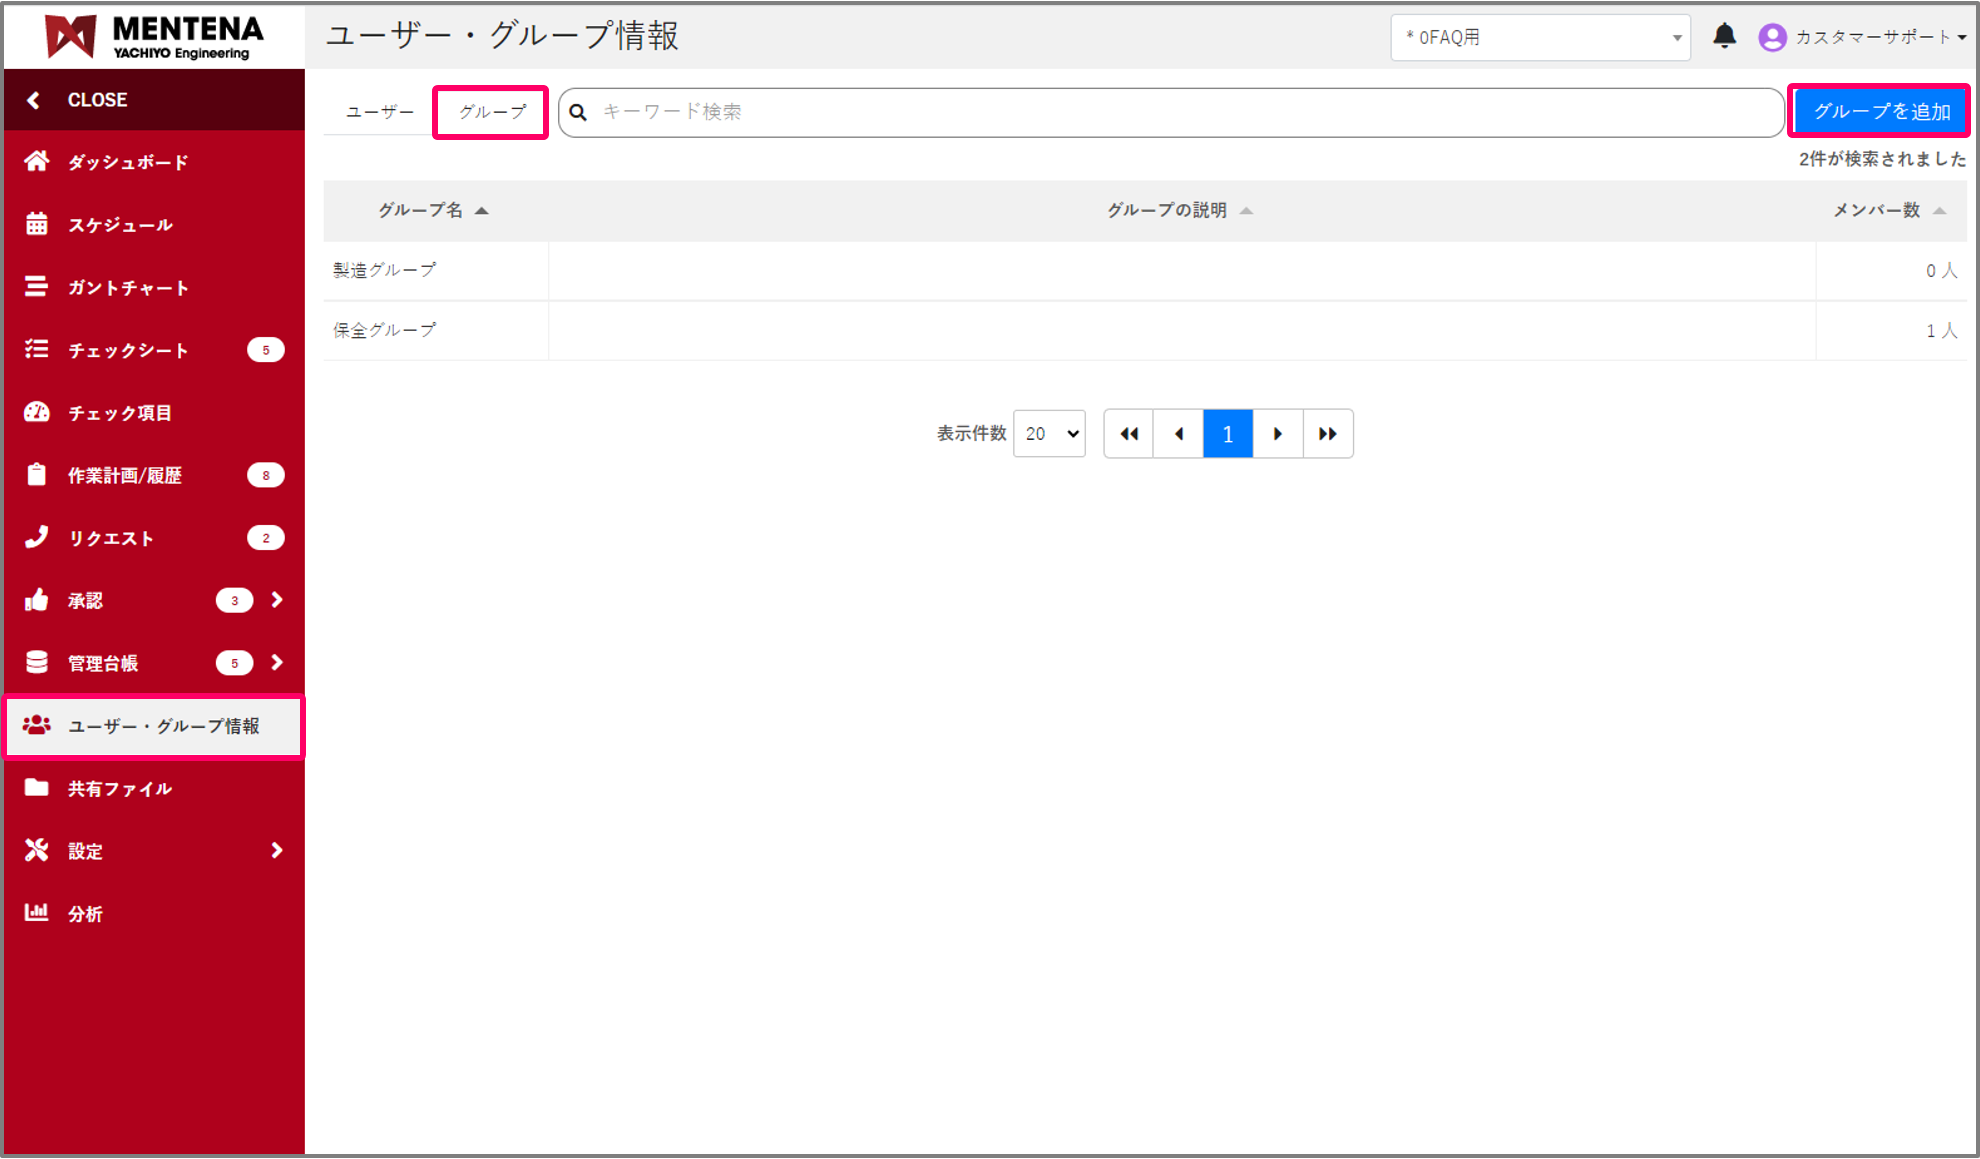This screenshot has width=1980, height=1159.
Task: Open the ダッシュボード sidebar icon
Action: (x=37, y=161)
